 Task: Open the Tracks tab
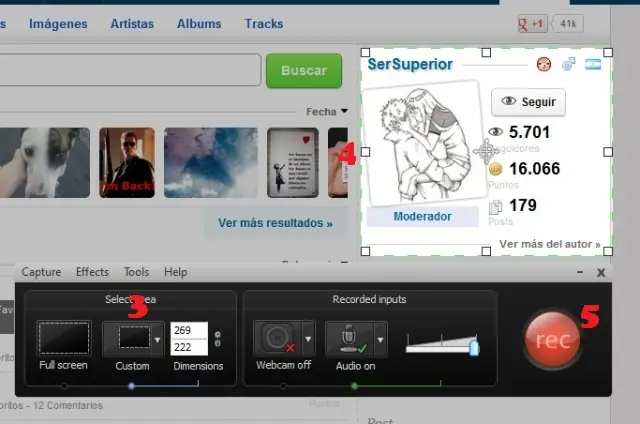pyautogui.click(x=264, y=24)
